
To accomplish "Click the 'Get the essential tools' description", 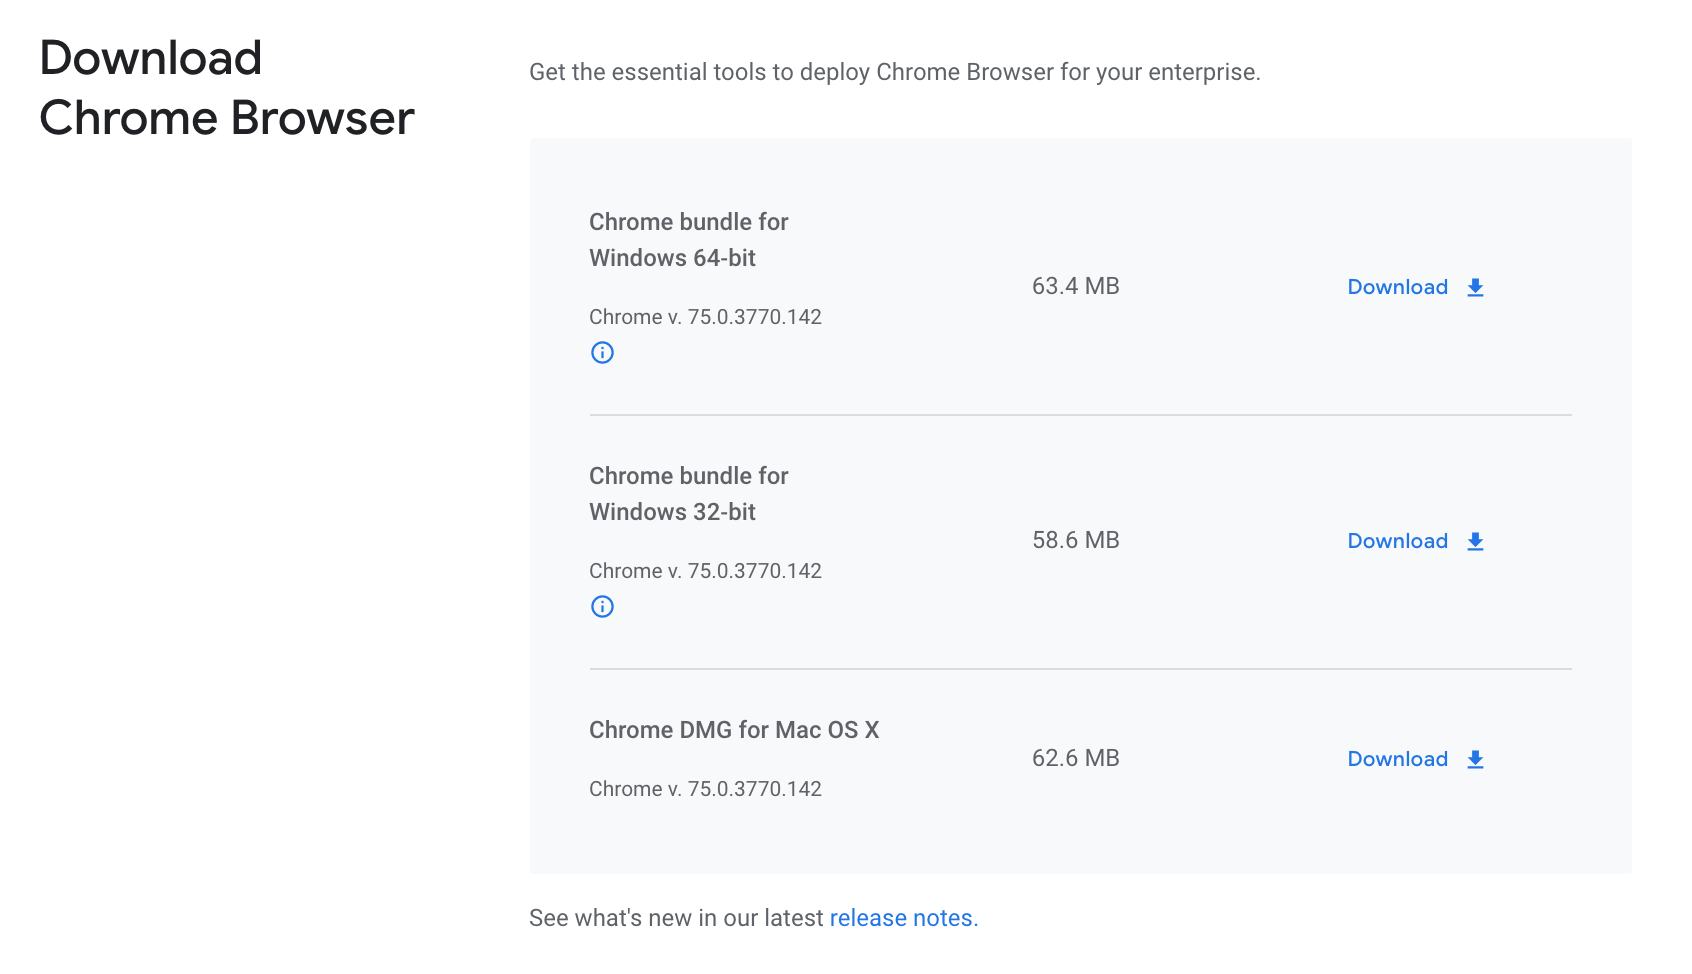I will point(895,72).
